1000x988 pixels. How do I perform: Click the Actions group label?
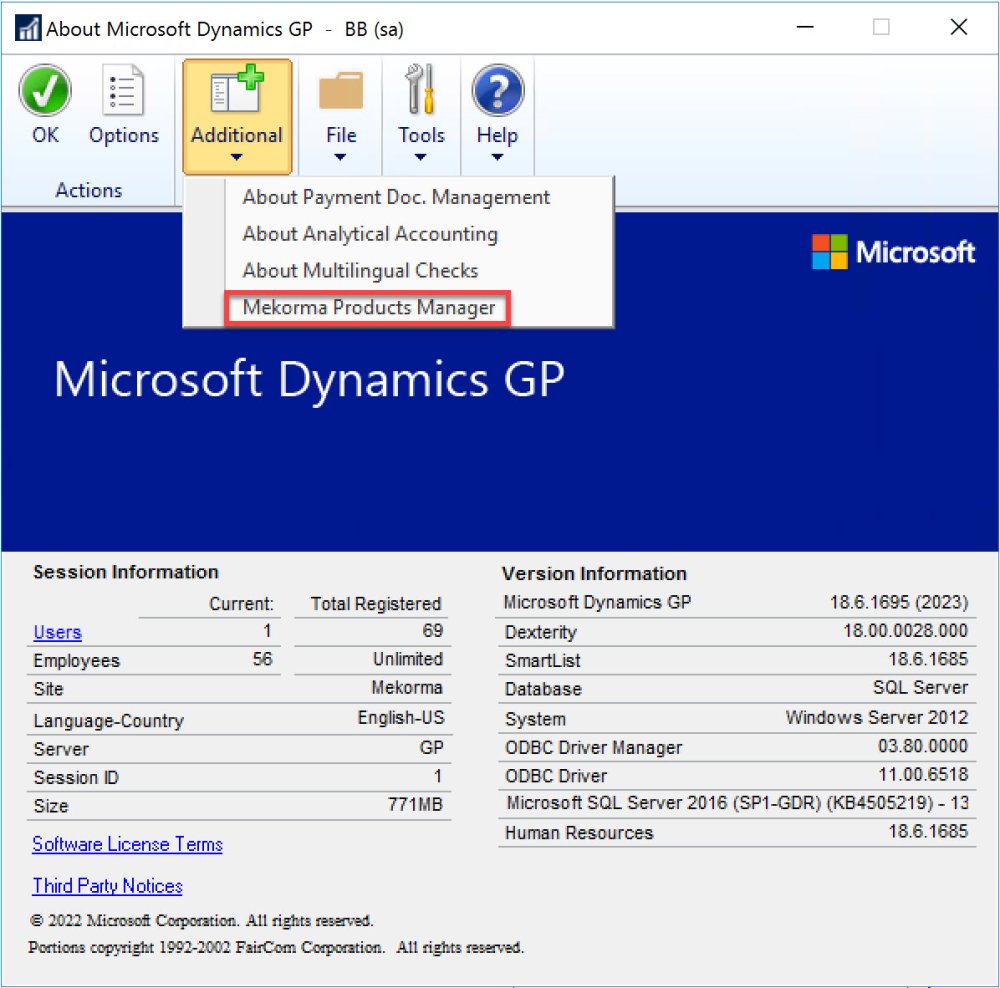click(89, 190)
